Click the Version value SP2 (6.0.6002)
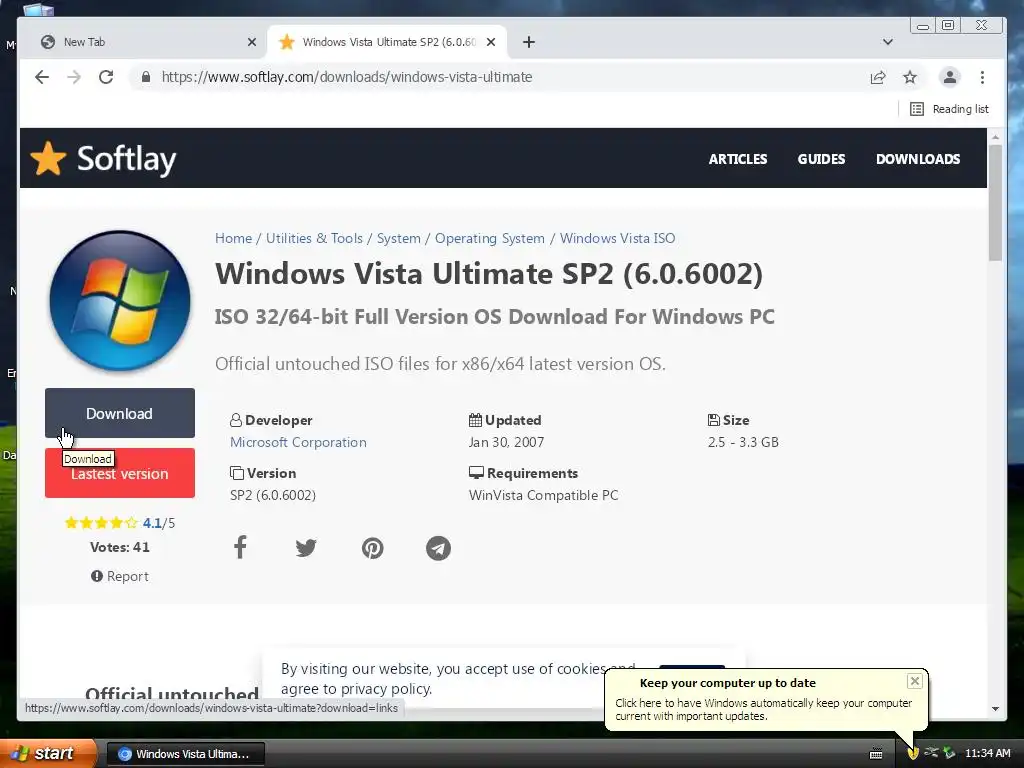The width and height of the screenshot is (1024, 768). [273, 495]
